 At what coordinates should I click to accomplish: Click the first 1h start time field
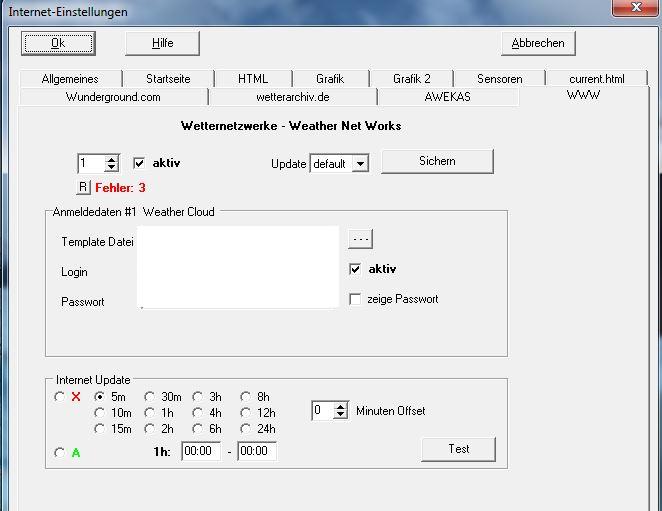coord(201,452)
